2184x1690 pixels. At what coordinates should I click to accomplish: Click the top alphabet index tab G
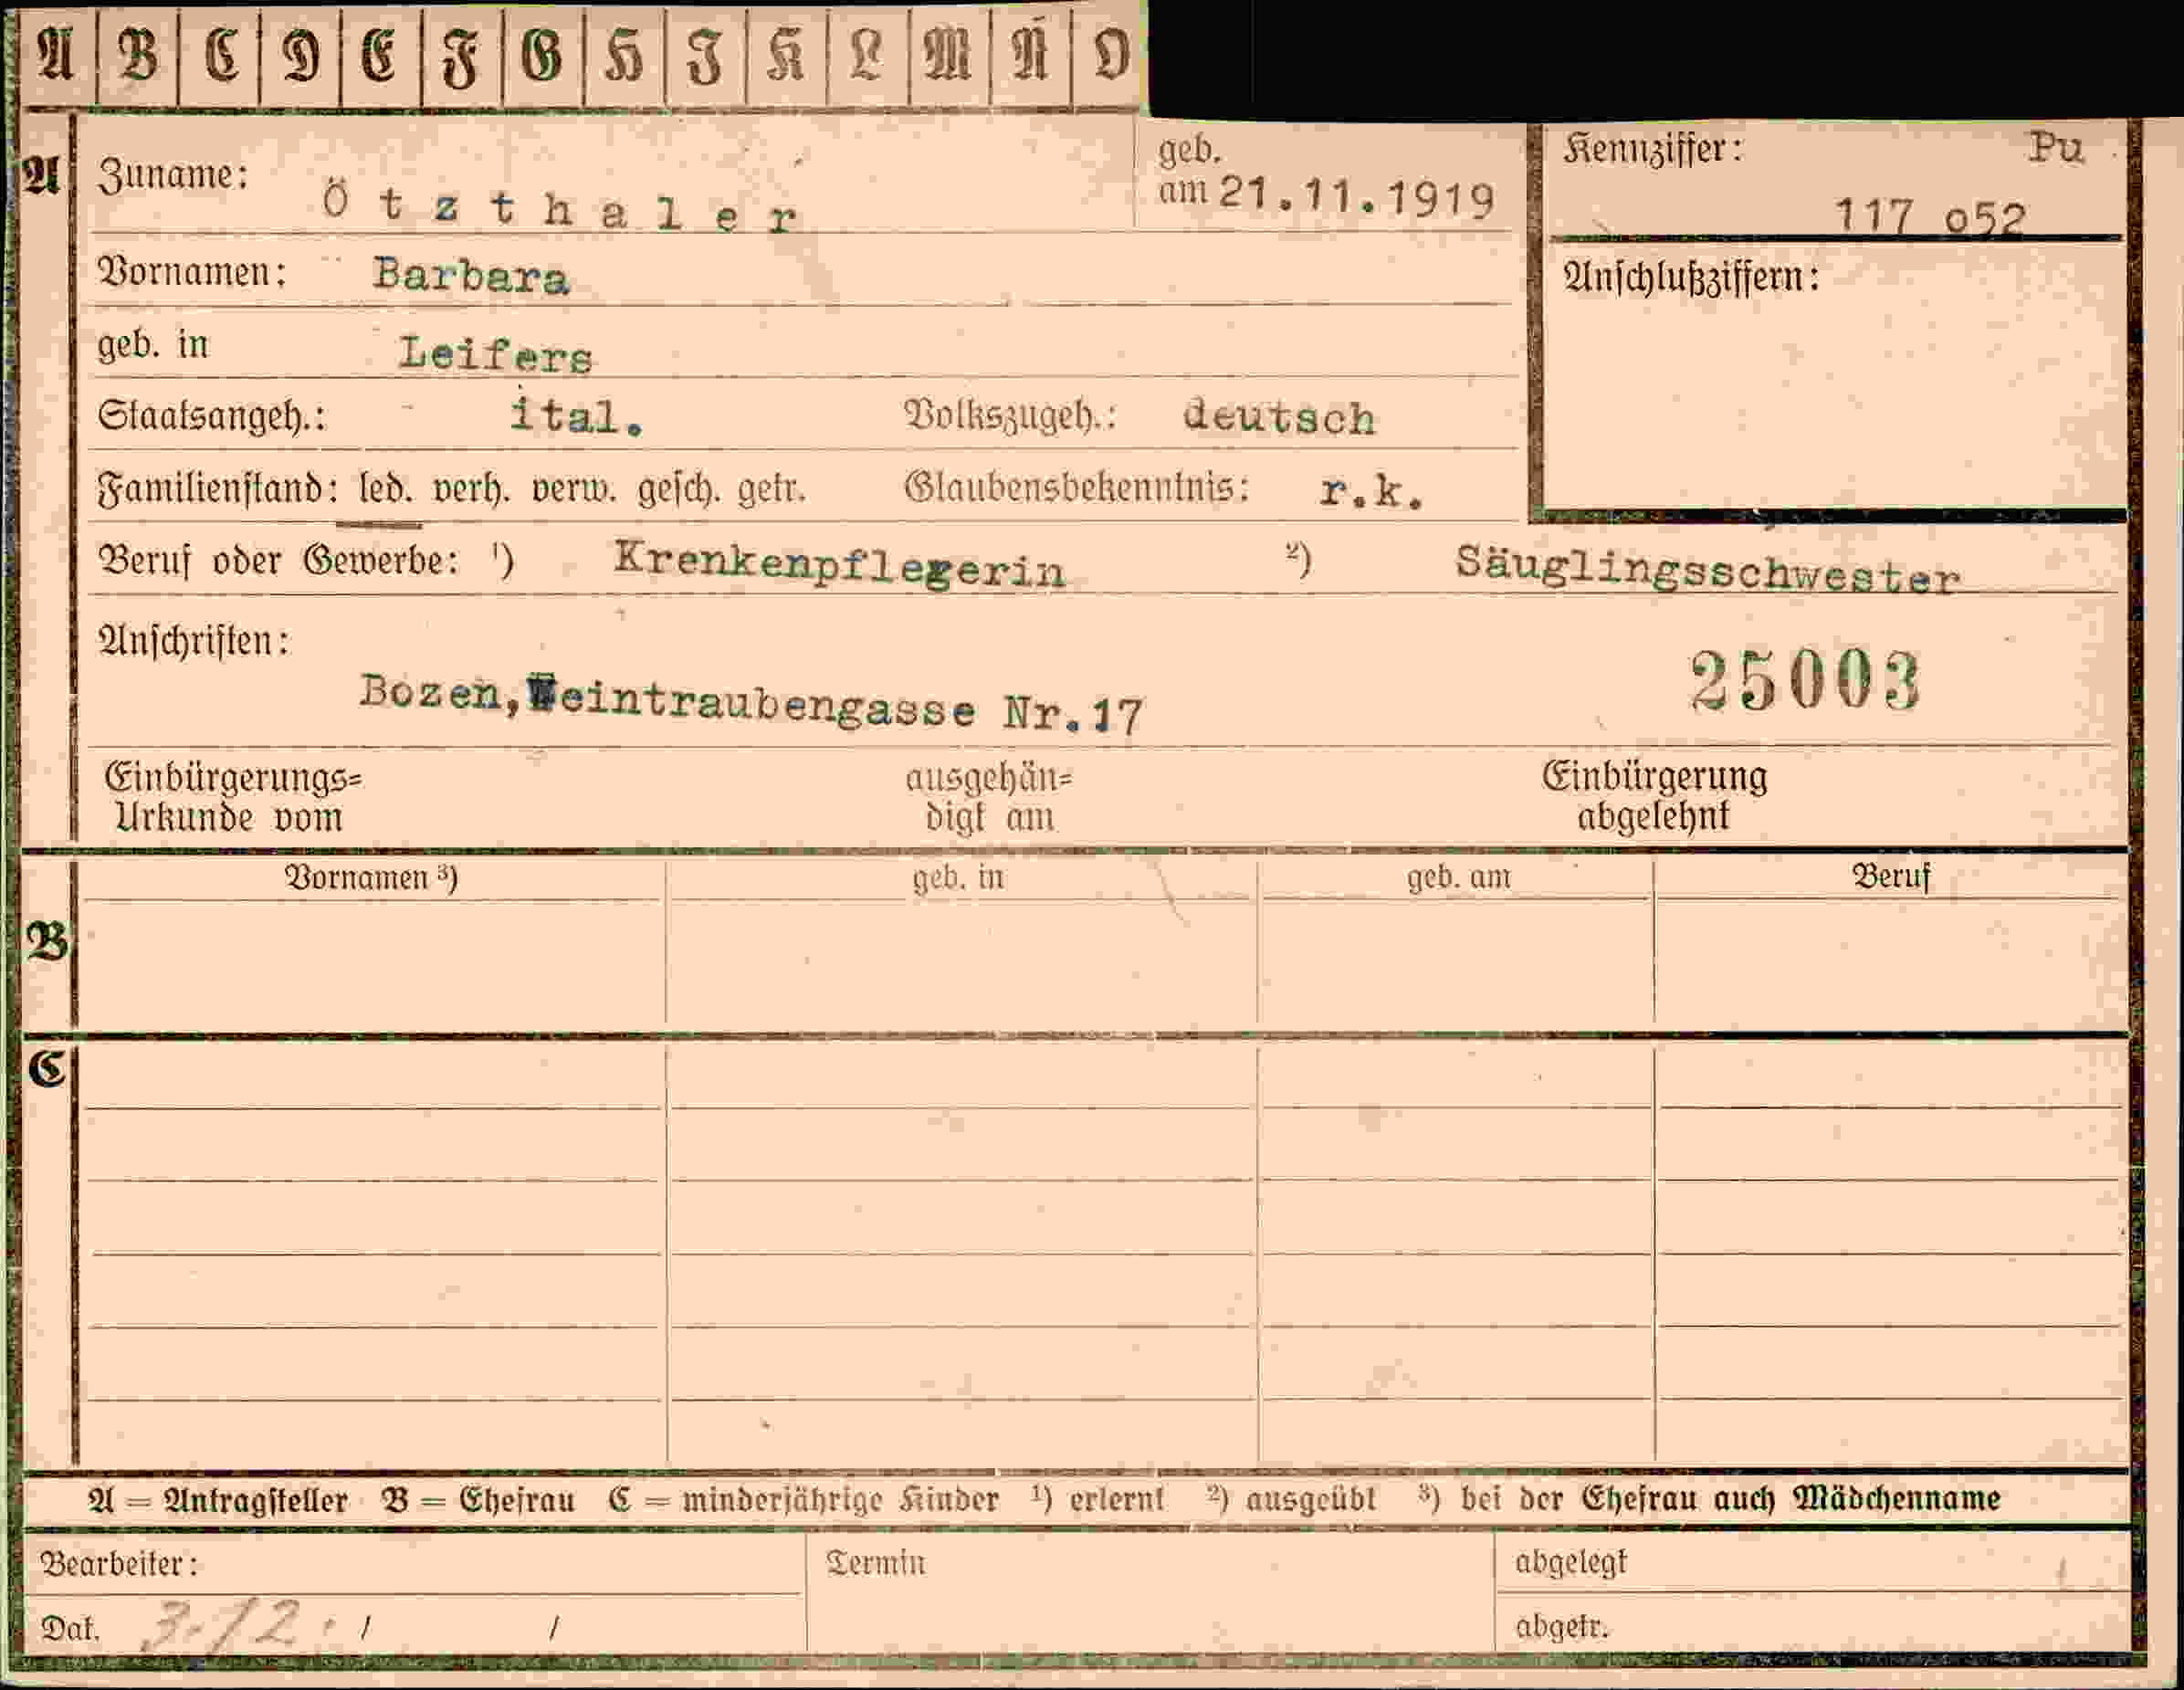(543, 54)
